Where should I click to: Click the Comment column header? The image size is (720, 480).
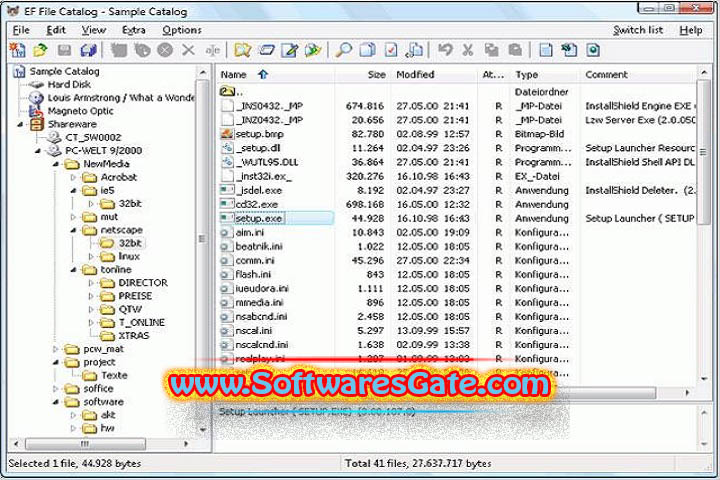point(638,74)
